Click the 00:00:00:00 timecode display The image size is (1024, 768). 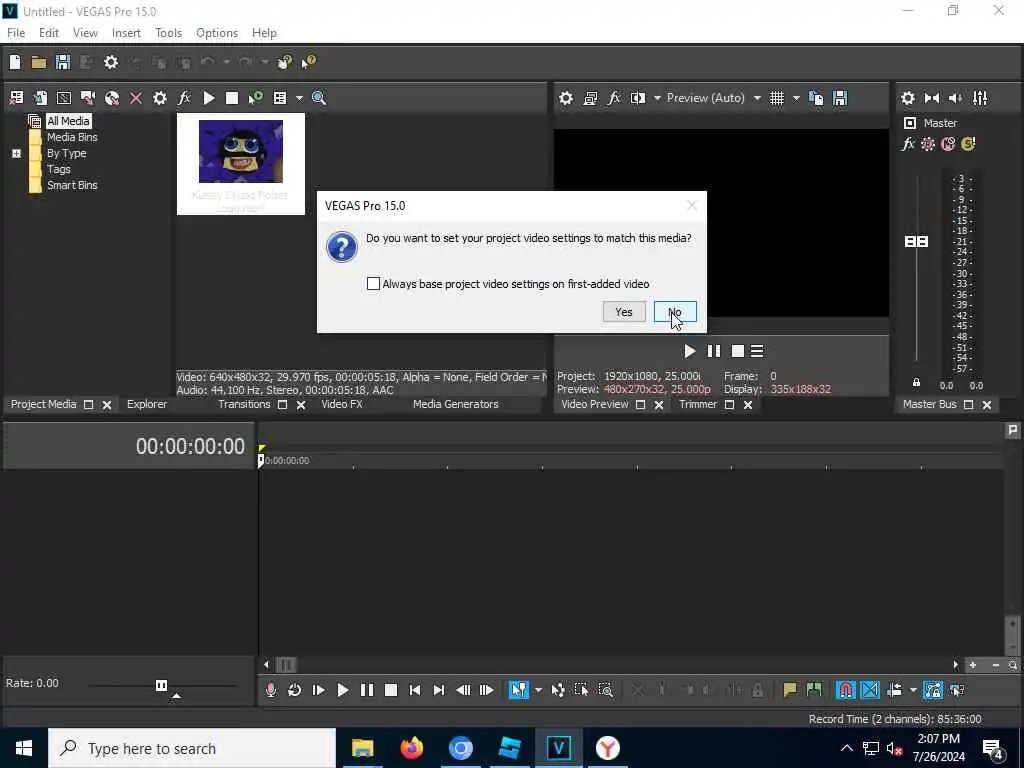click(190, 446)
